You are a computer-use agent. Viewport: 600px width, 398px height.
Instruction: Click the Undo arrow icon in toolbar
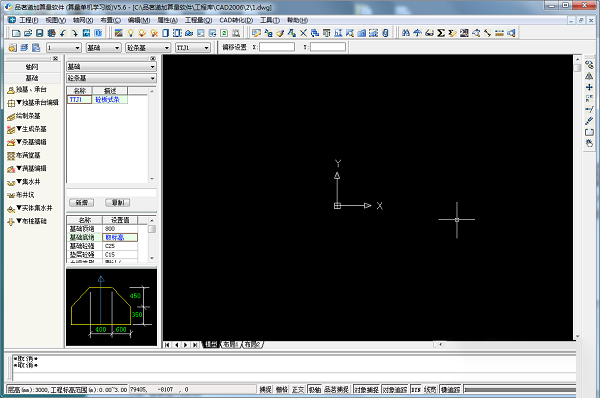(x=63, y=33)
